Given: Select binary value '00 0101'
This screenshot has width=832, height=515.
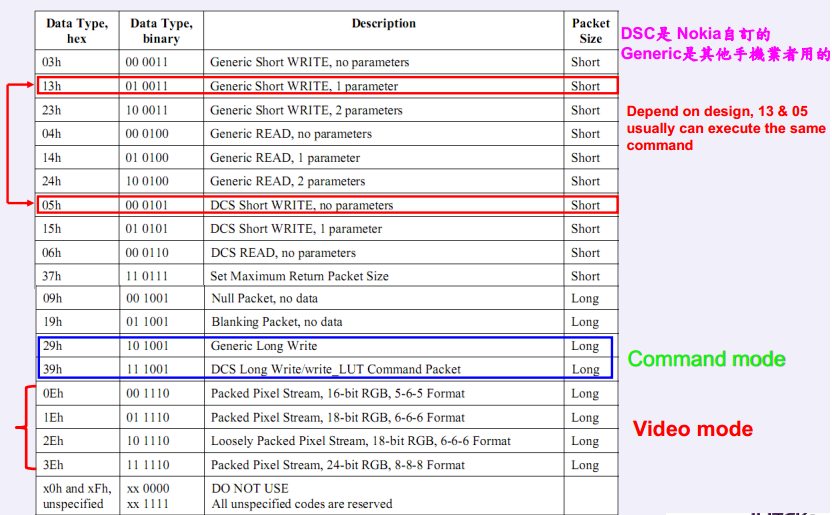Looking at the screenshot, I should pyautogui.click(x=146, y=205).
